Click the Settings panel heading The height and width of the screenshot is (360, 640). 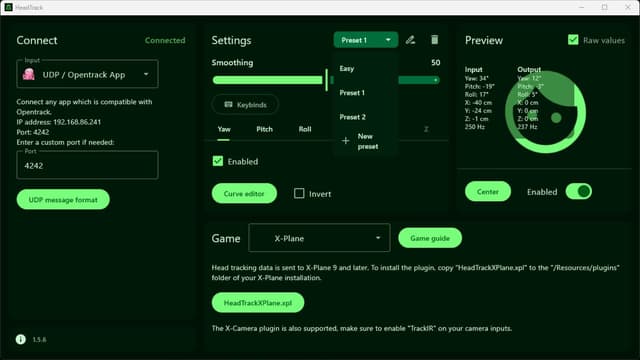[x=231, y=40]
